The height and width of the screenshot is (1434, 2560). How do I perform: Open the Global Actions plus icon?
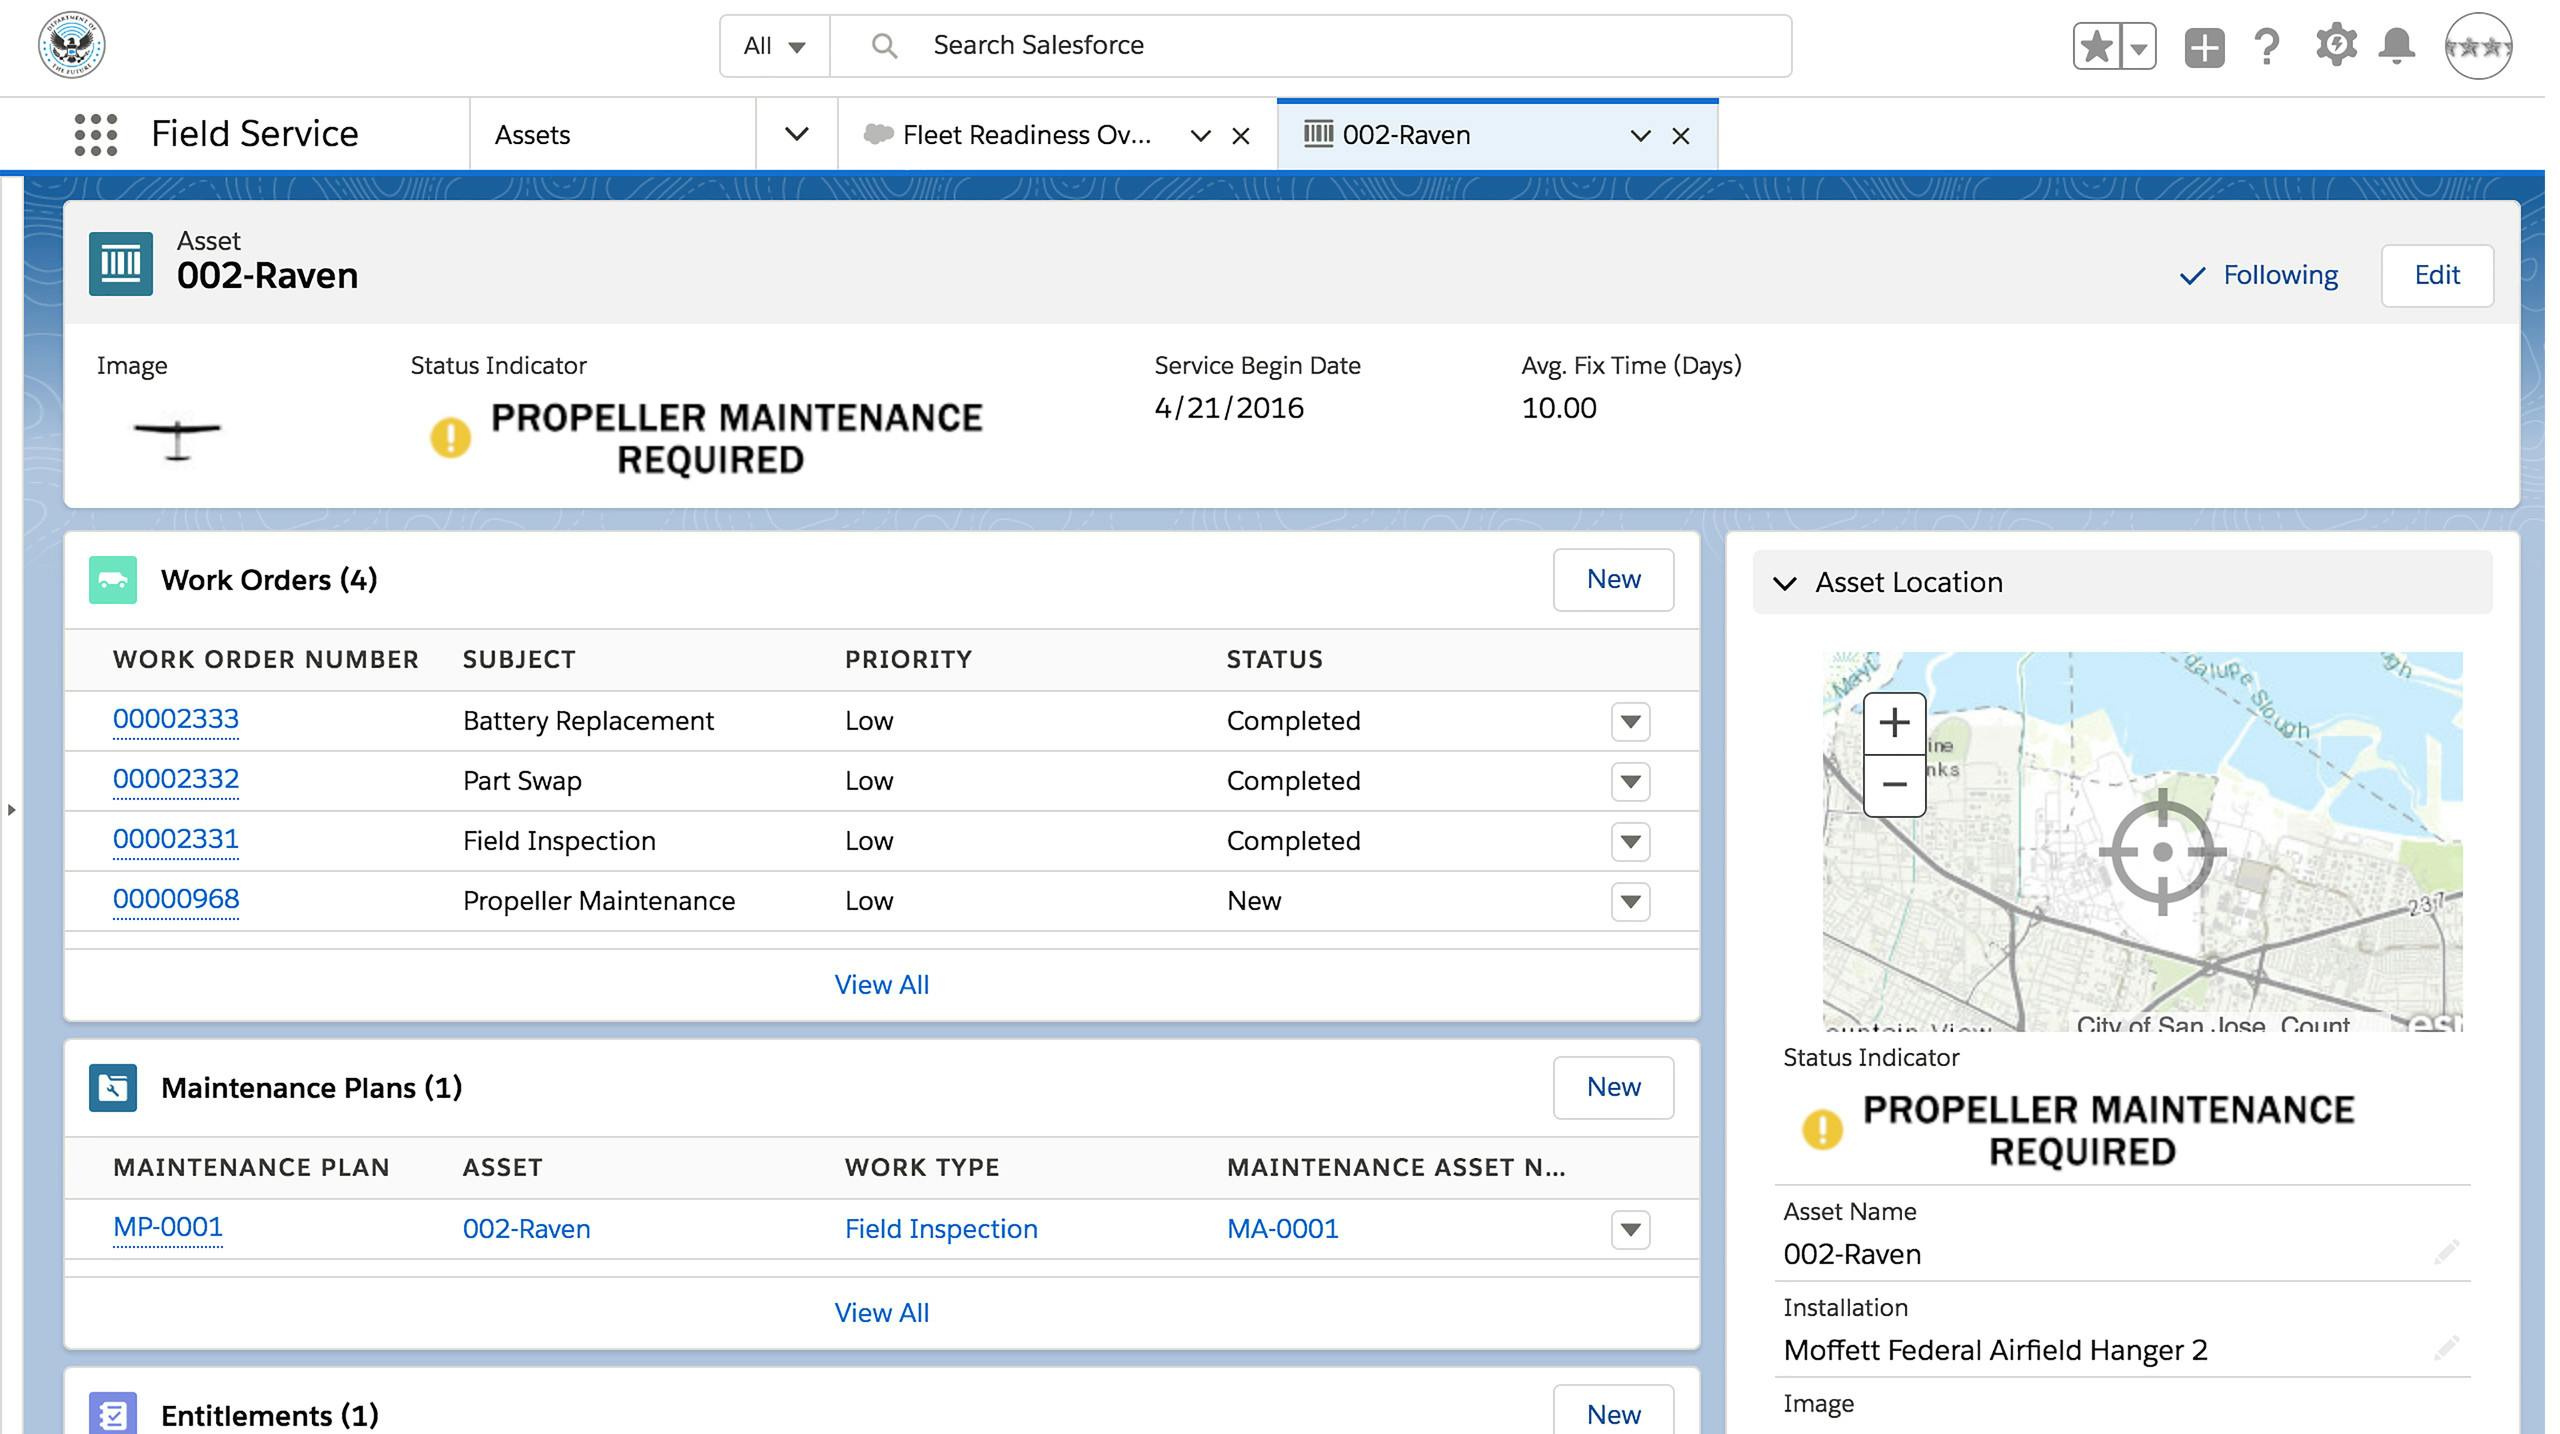[2204, 47]
